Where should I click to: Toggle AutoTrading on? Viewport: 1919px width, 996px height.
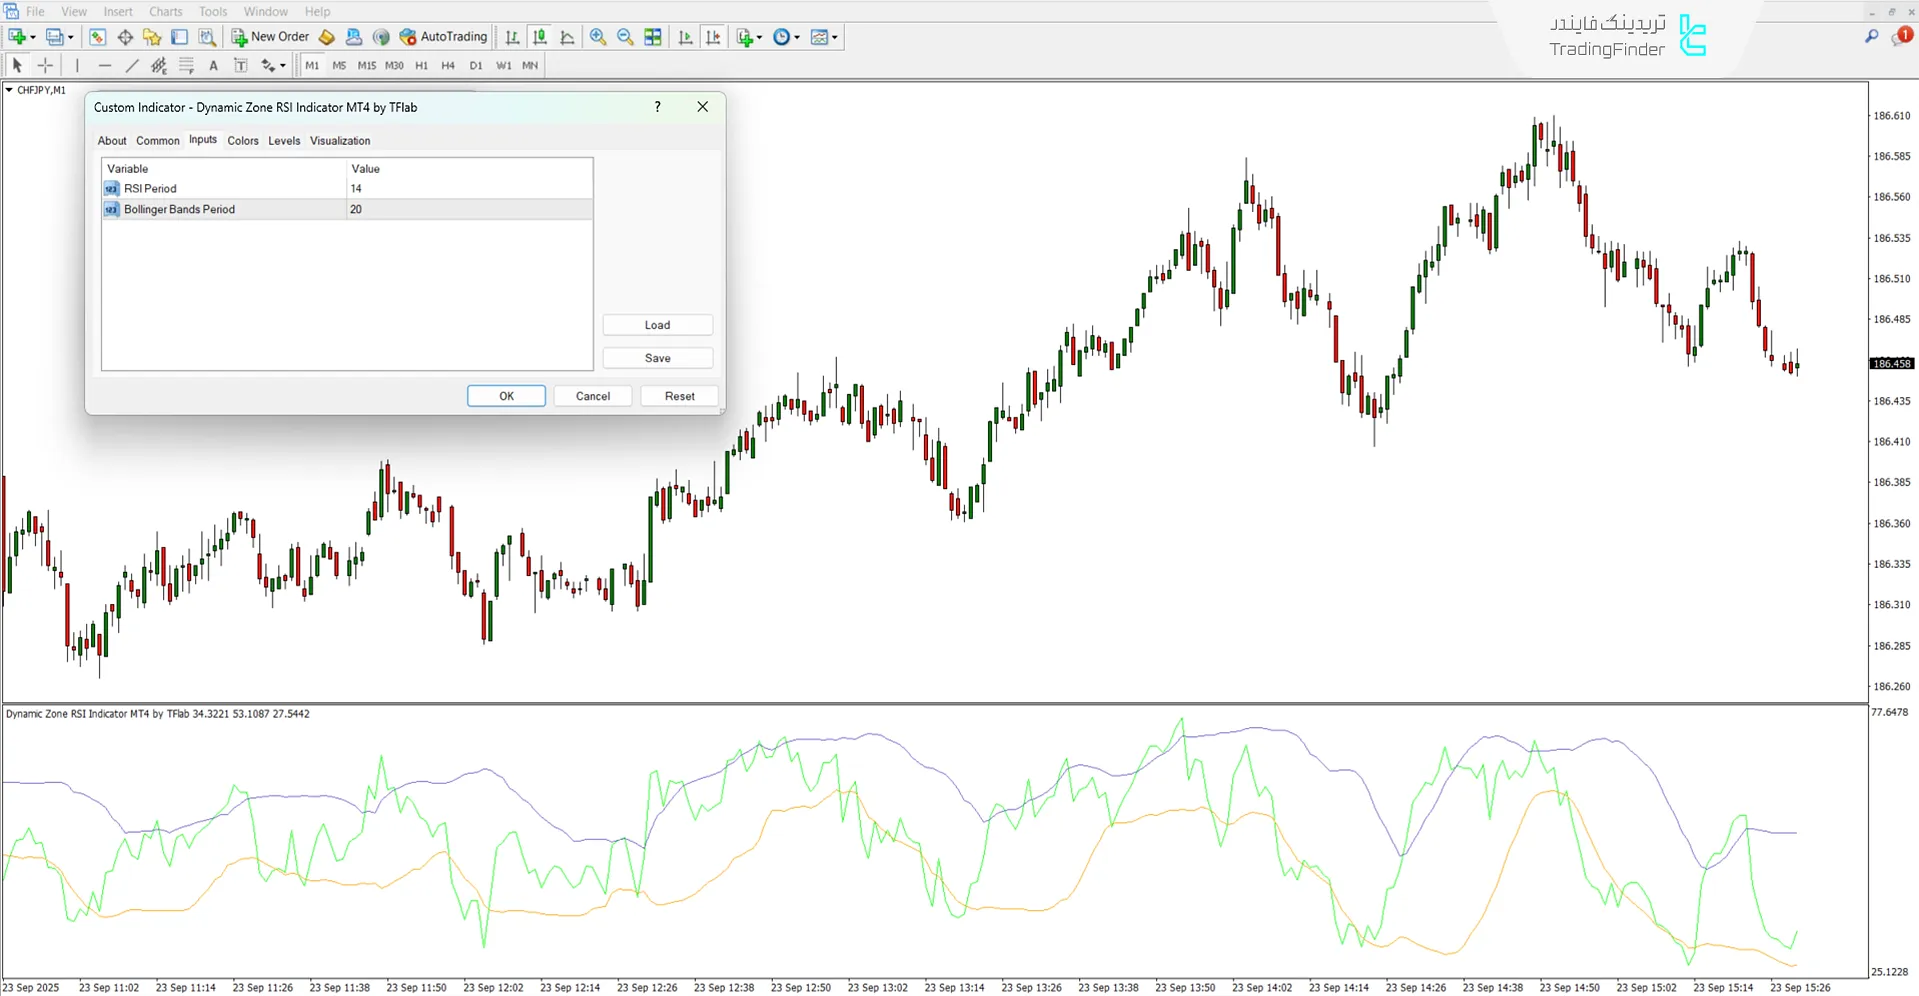point(443,36)
